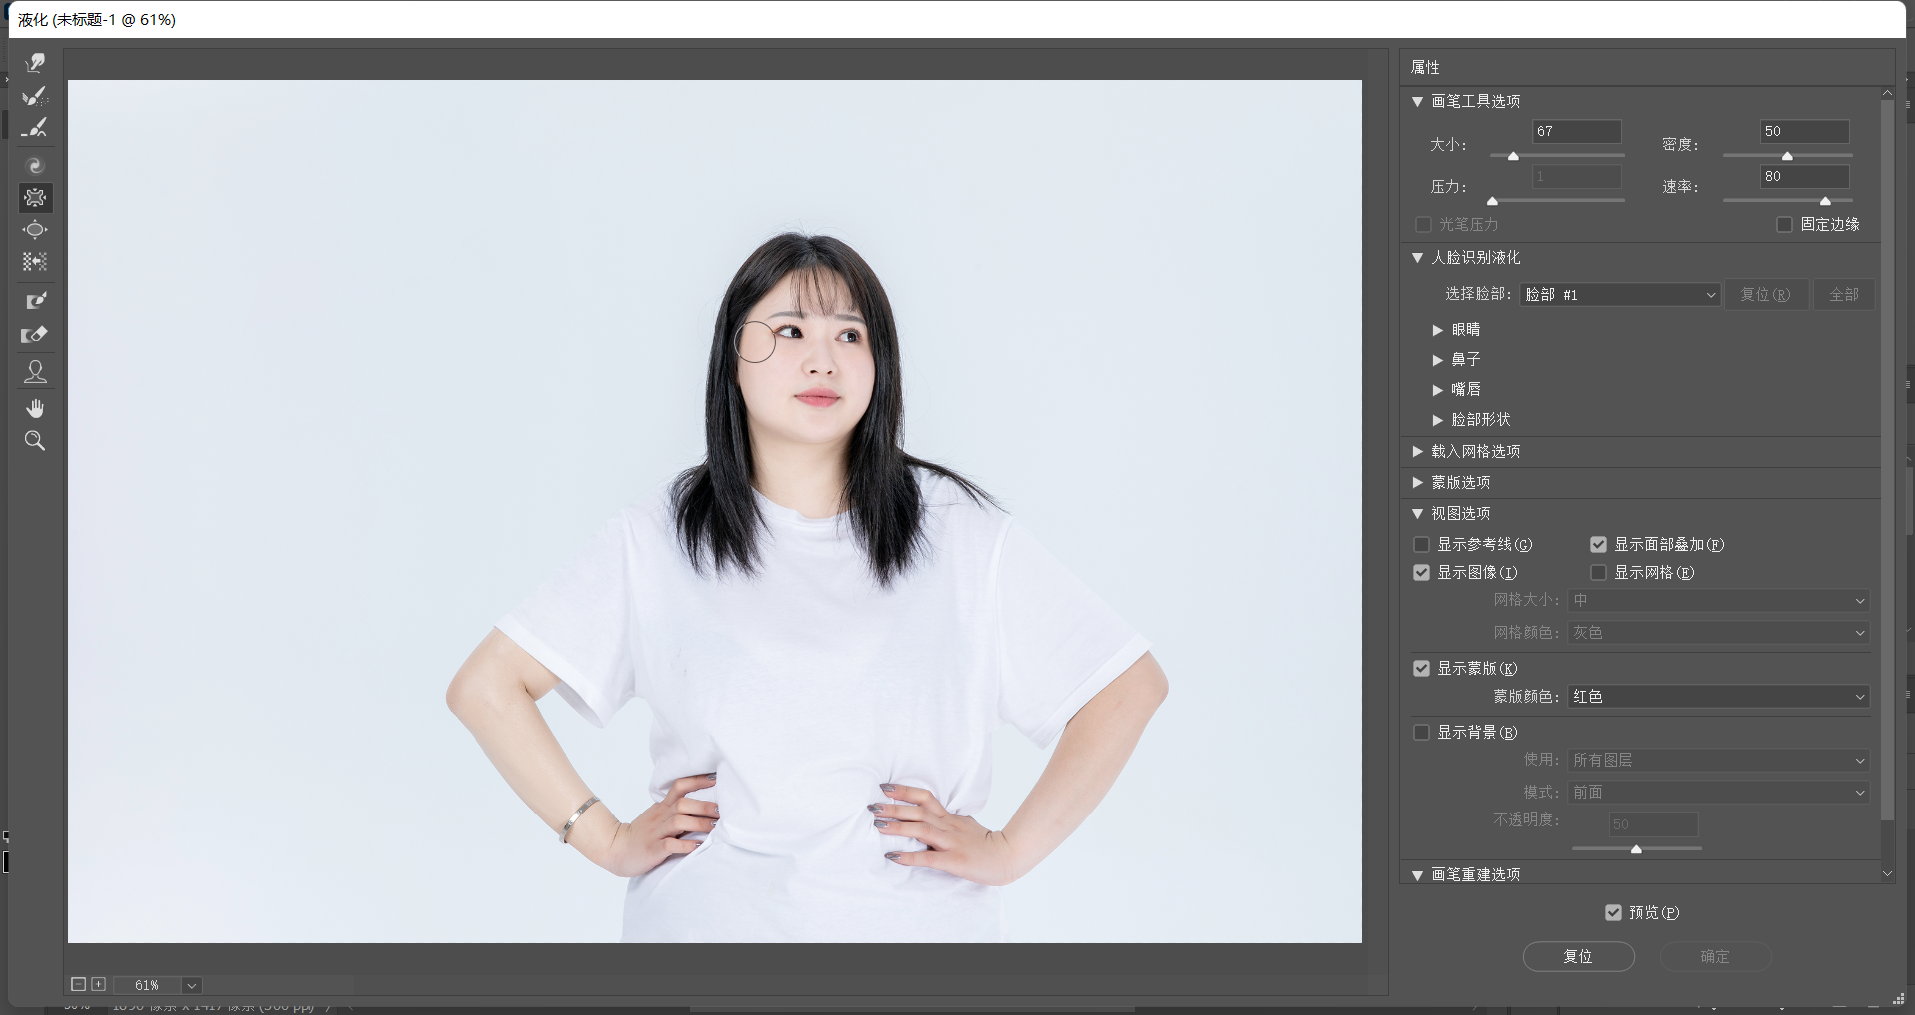The width and height of the screenshot is (1915, 1015).
Task: Toggle the 预览 preview checkbox
Action: pyautogui.click(x=1613, y=912)
